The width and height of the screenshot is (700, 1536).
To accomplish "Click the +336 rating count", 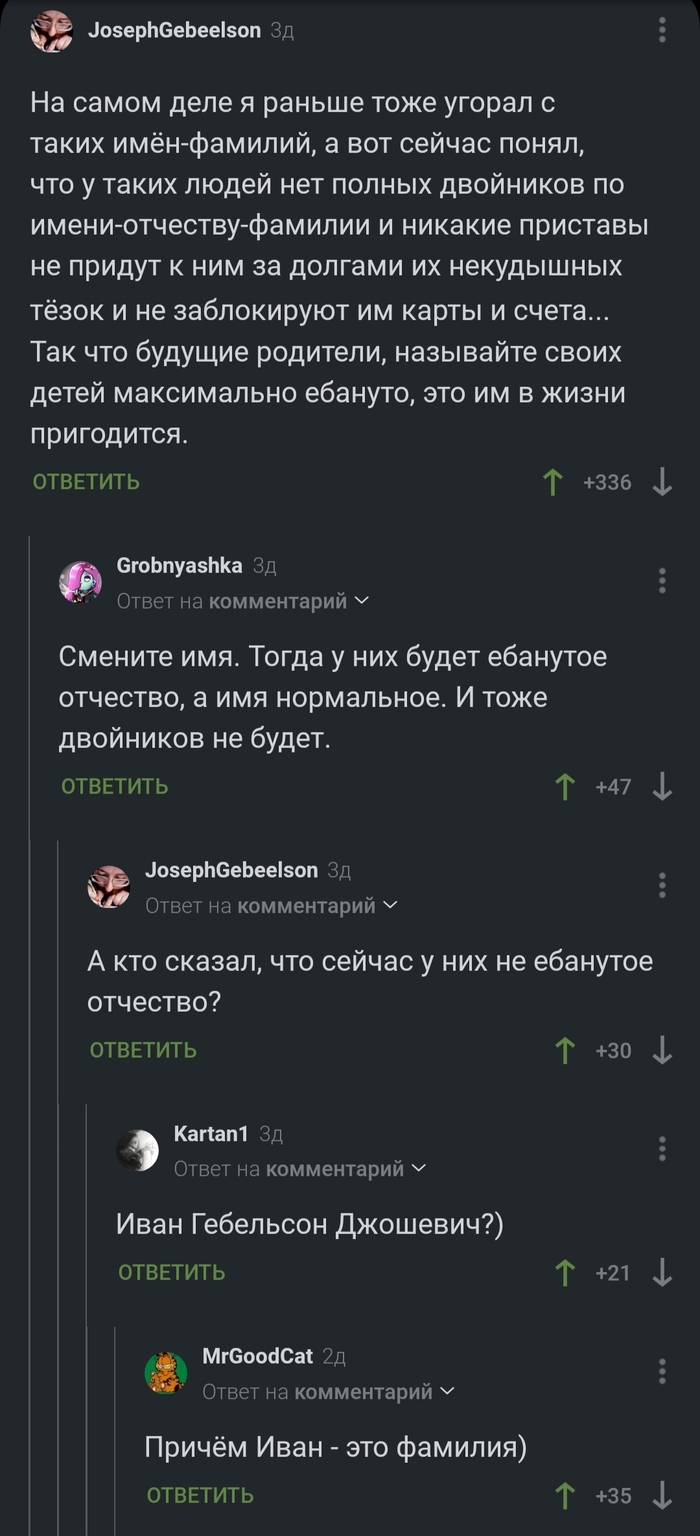I will (609, 481).
